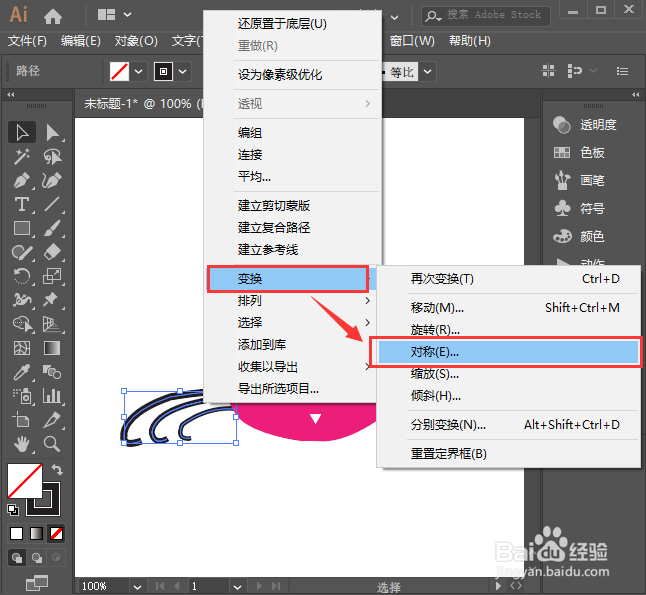Screen dimensions: 646x595
Task: Choose 旋转(R)... in the submenu
Action: point(508,330)
